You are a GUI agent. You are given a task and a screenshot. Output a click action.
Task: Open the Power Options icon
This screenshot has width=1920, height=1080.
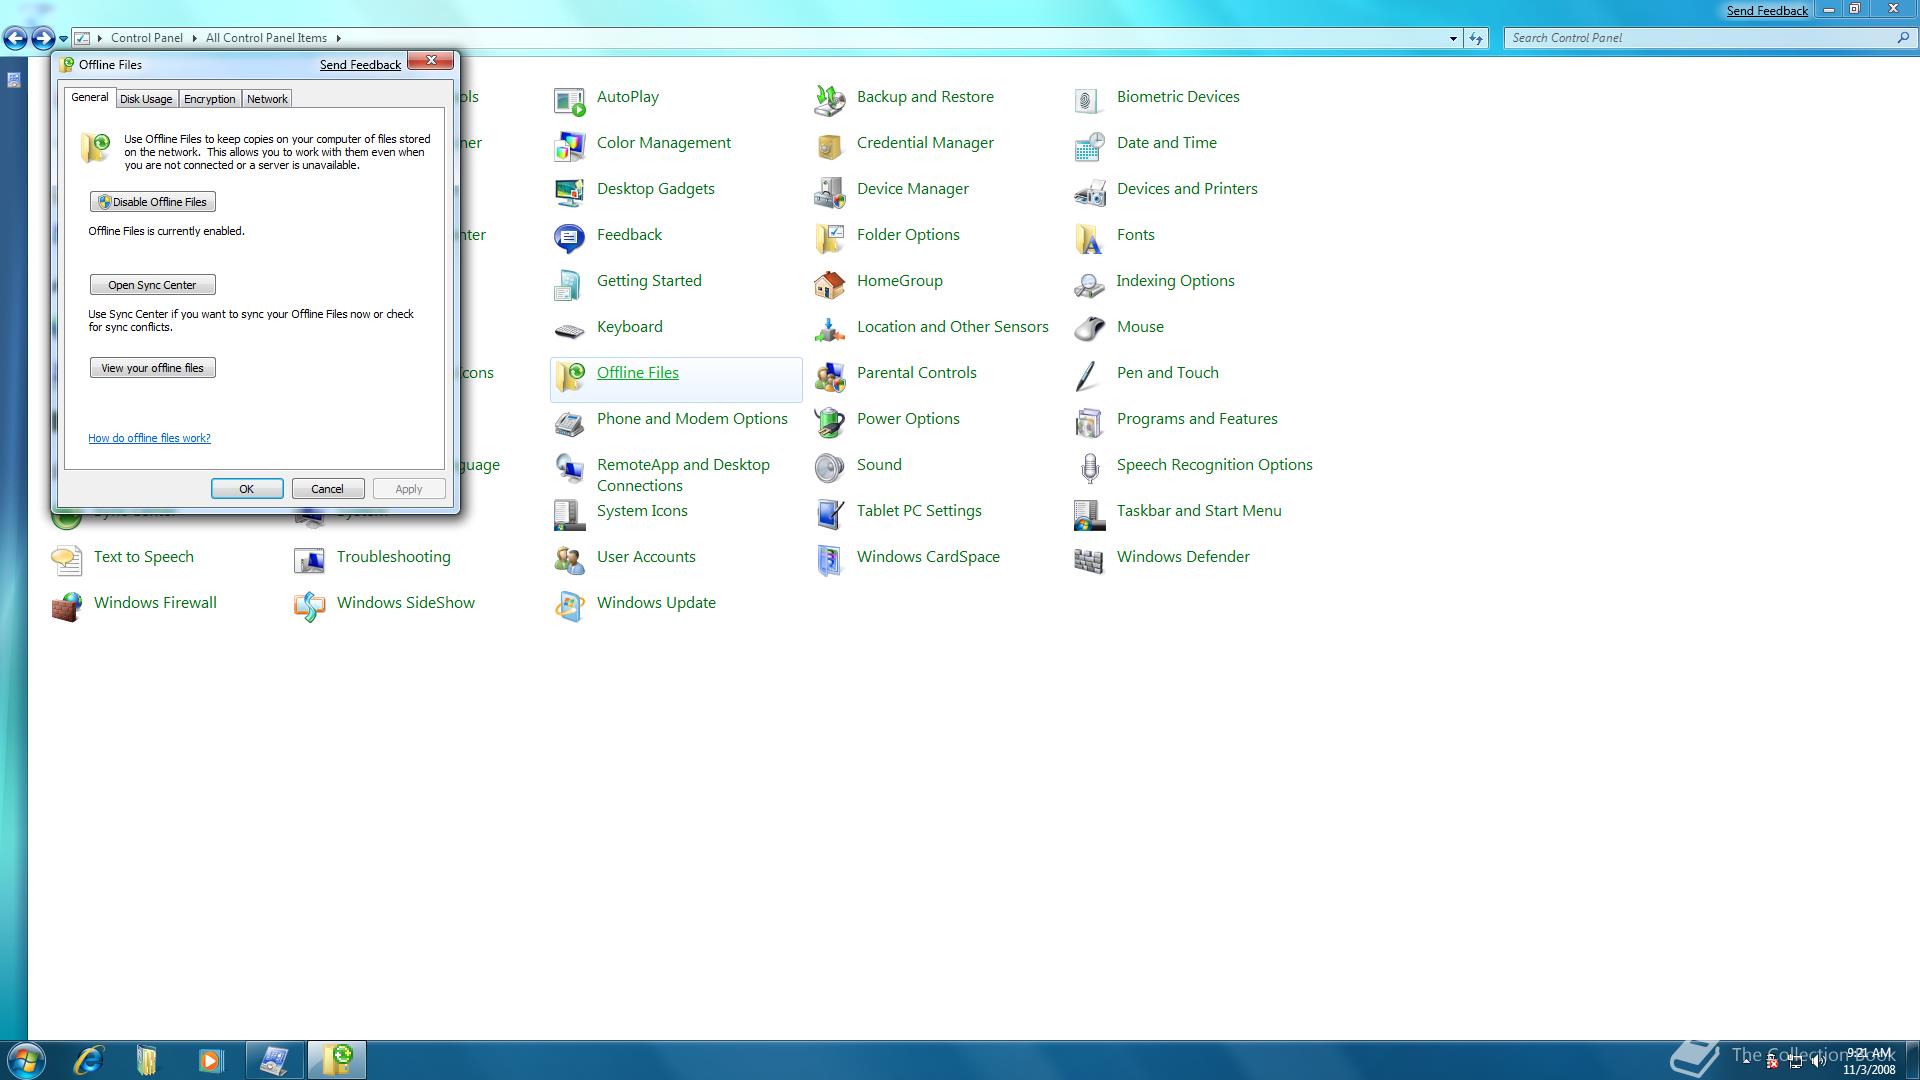coord(829,421)
